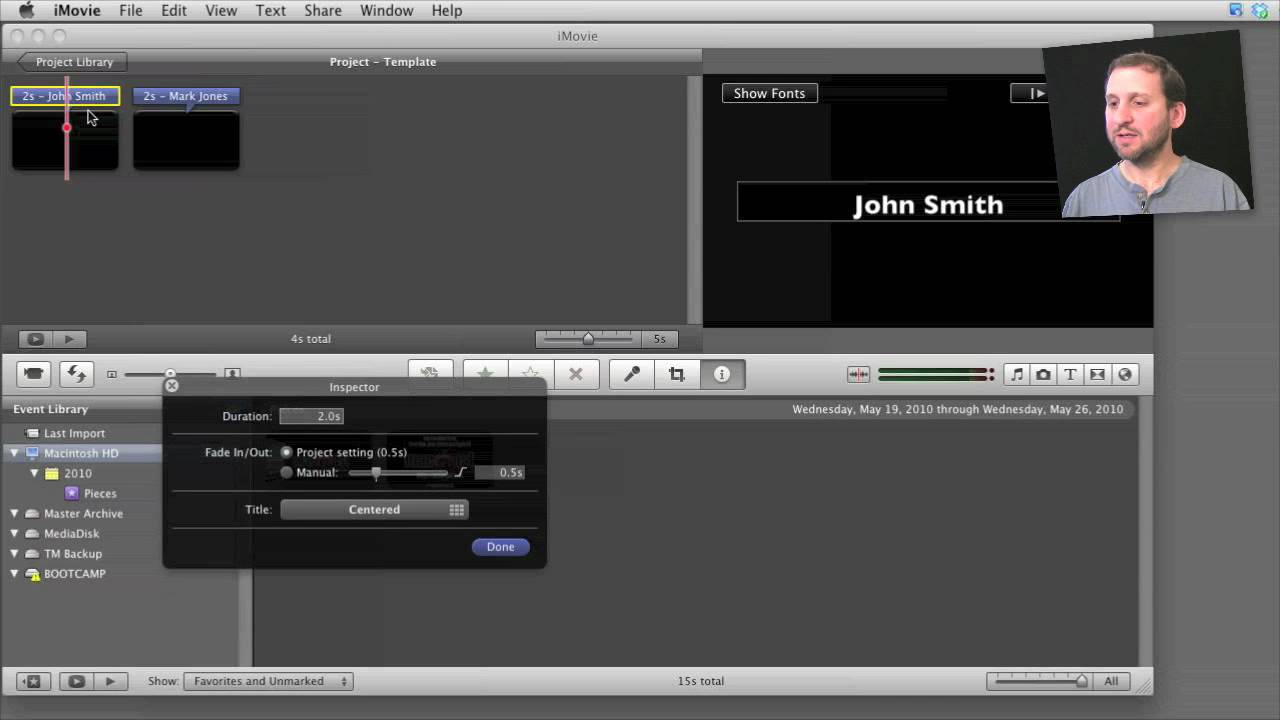Image resolution: width=1280 pixels, height=720 pixels.
Task: Select Last Import in Event Library
Action: (74, 433)
